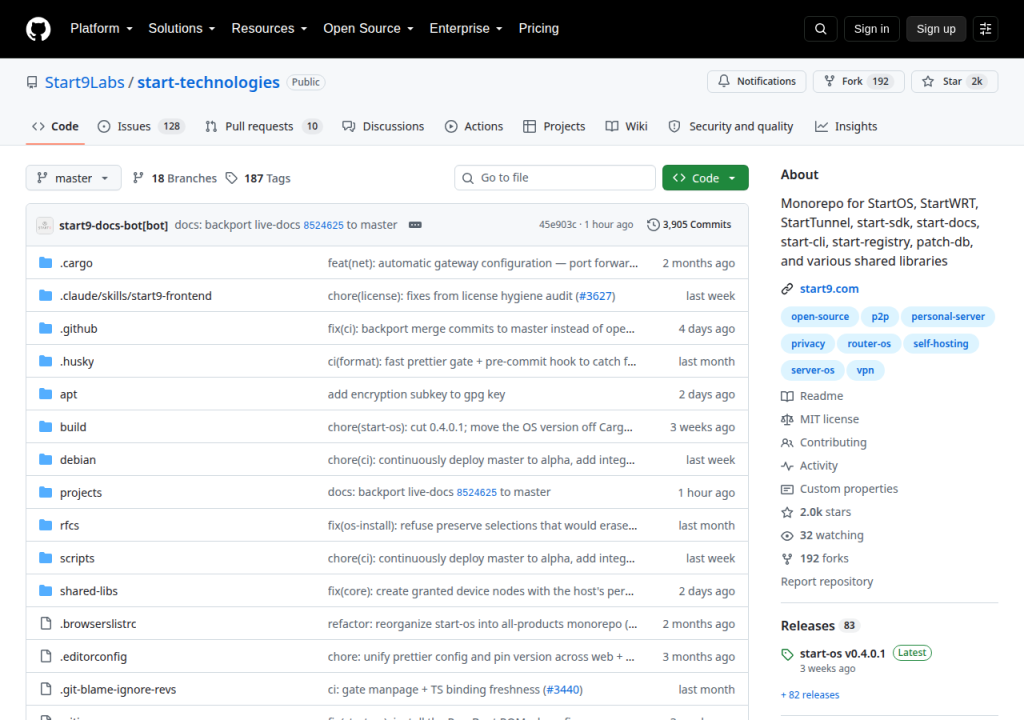Open the 18 Branches link
Image resolution: width=1024 pixels, height=720 pixels.
[174, 178]
